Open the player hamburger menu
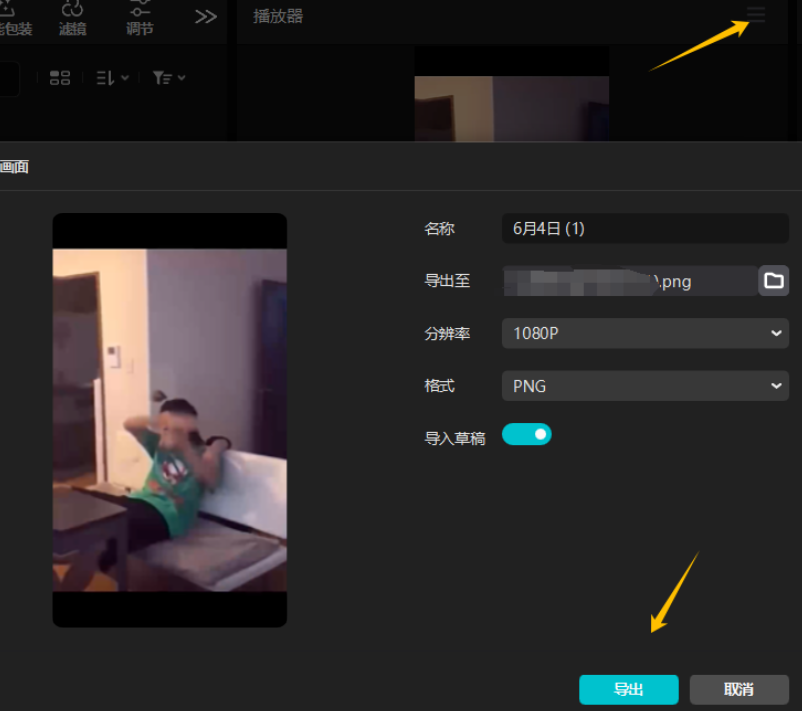 pyautogui.click(x=756, y=16)
